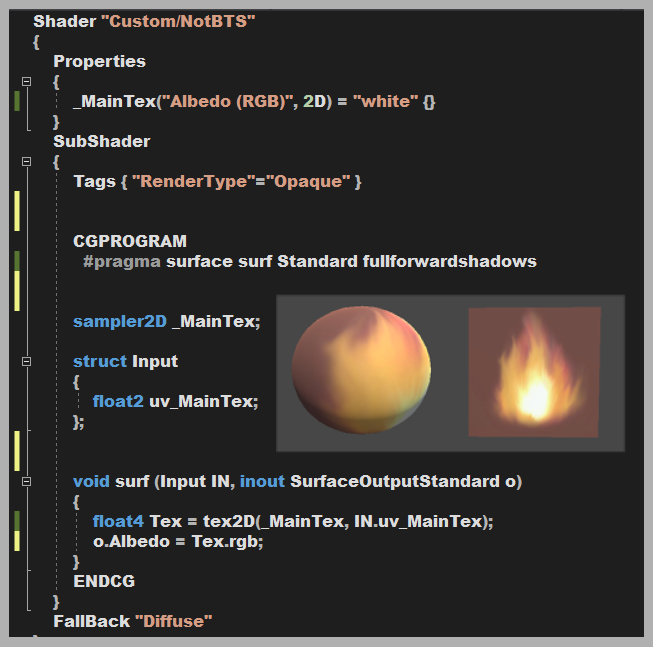Click the fullforwardshadows word

(449, 261)
